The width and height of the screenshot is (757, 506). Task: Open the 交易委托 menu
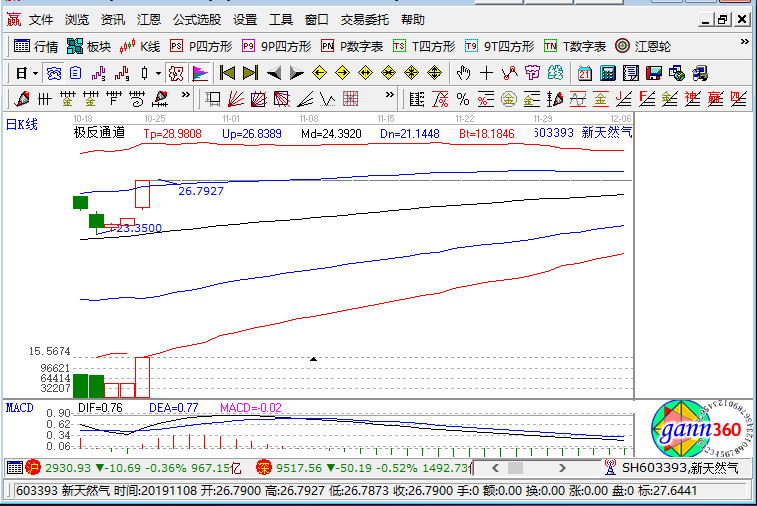(x=364, y=19)
